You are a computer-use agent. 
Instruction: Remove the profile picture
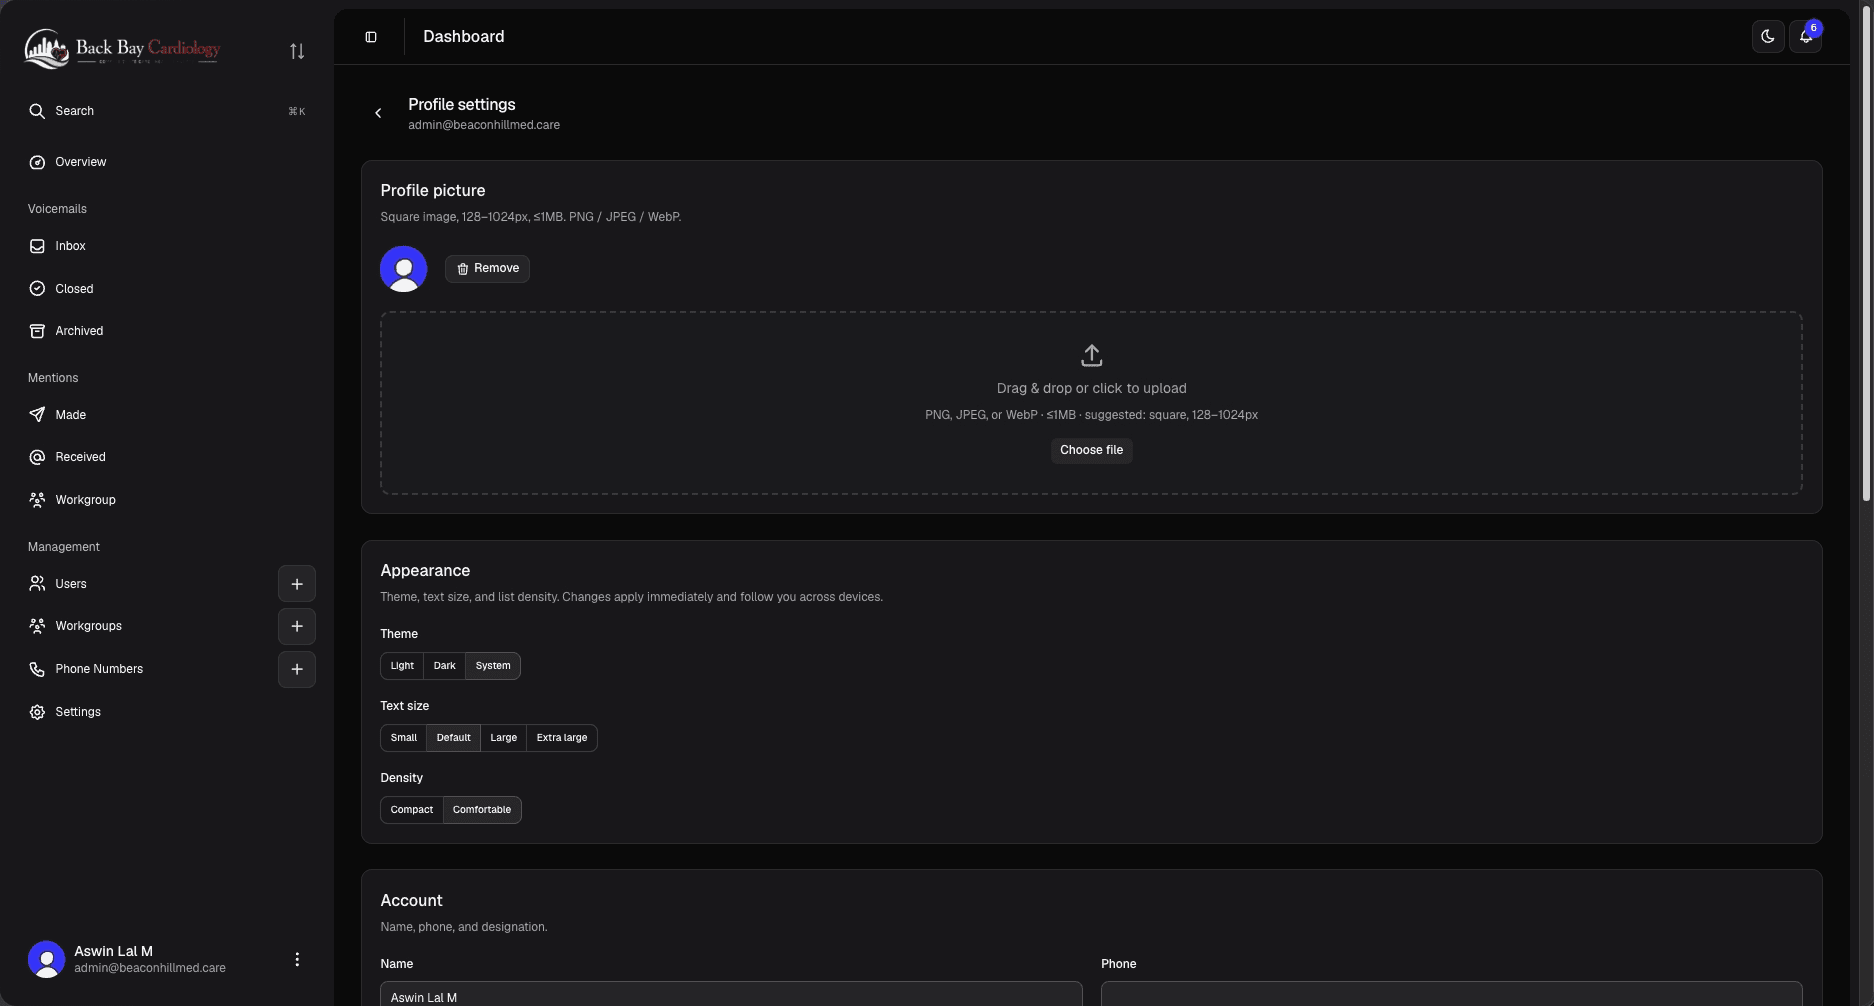point(487,269)
